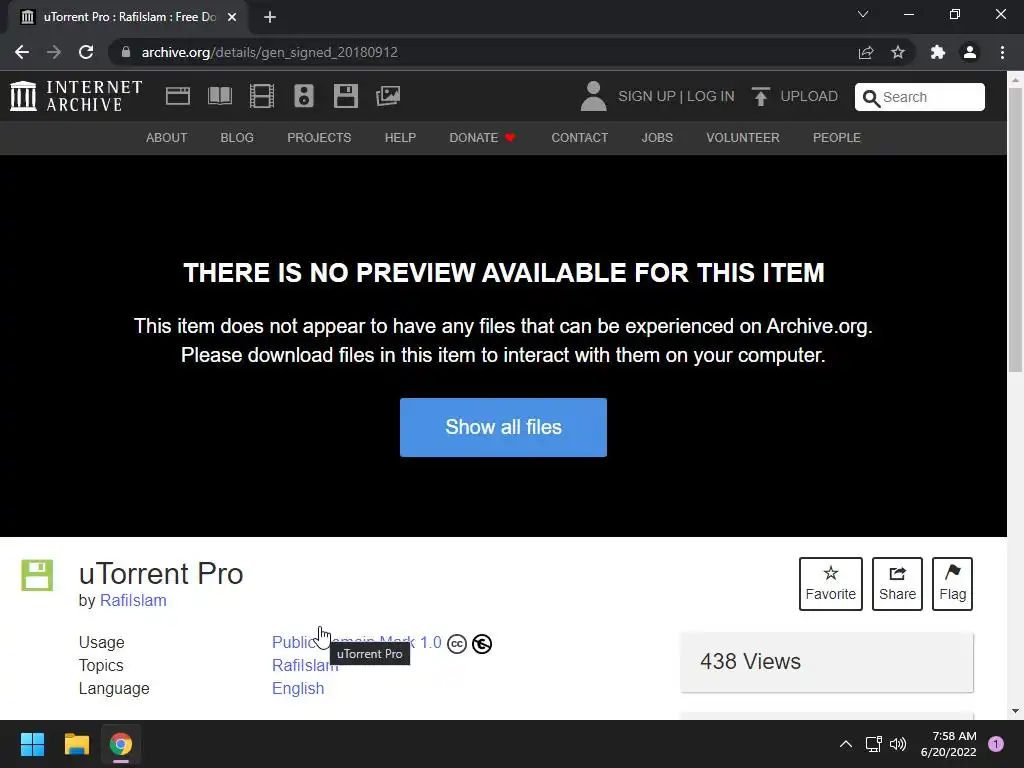This screenshot has height=768, width=1024.
Task: Open the CONTACT menu item
Action: pyautogui.click(x=579, y=138)
